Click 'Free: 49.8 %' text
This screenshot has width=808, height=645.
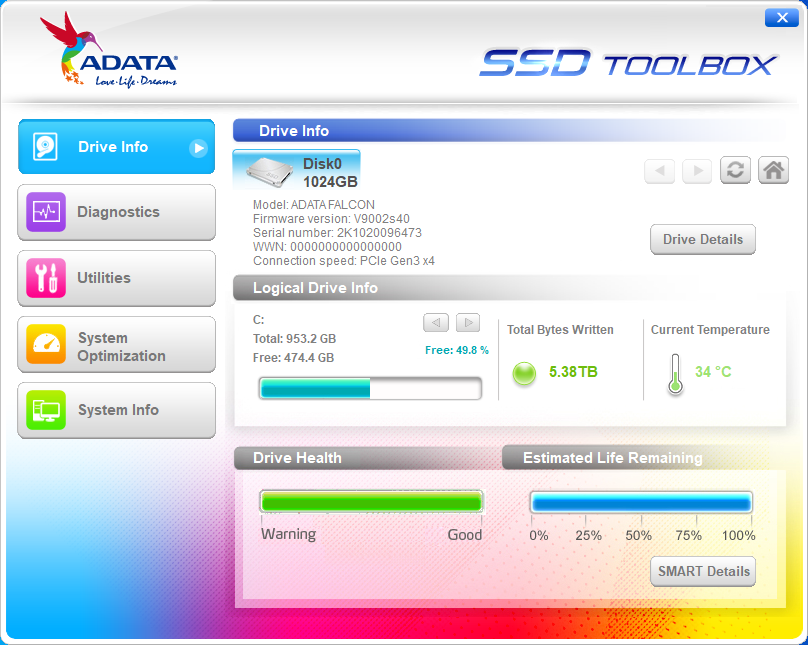[457, 350]
